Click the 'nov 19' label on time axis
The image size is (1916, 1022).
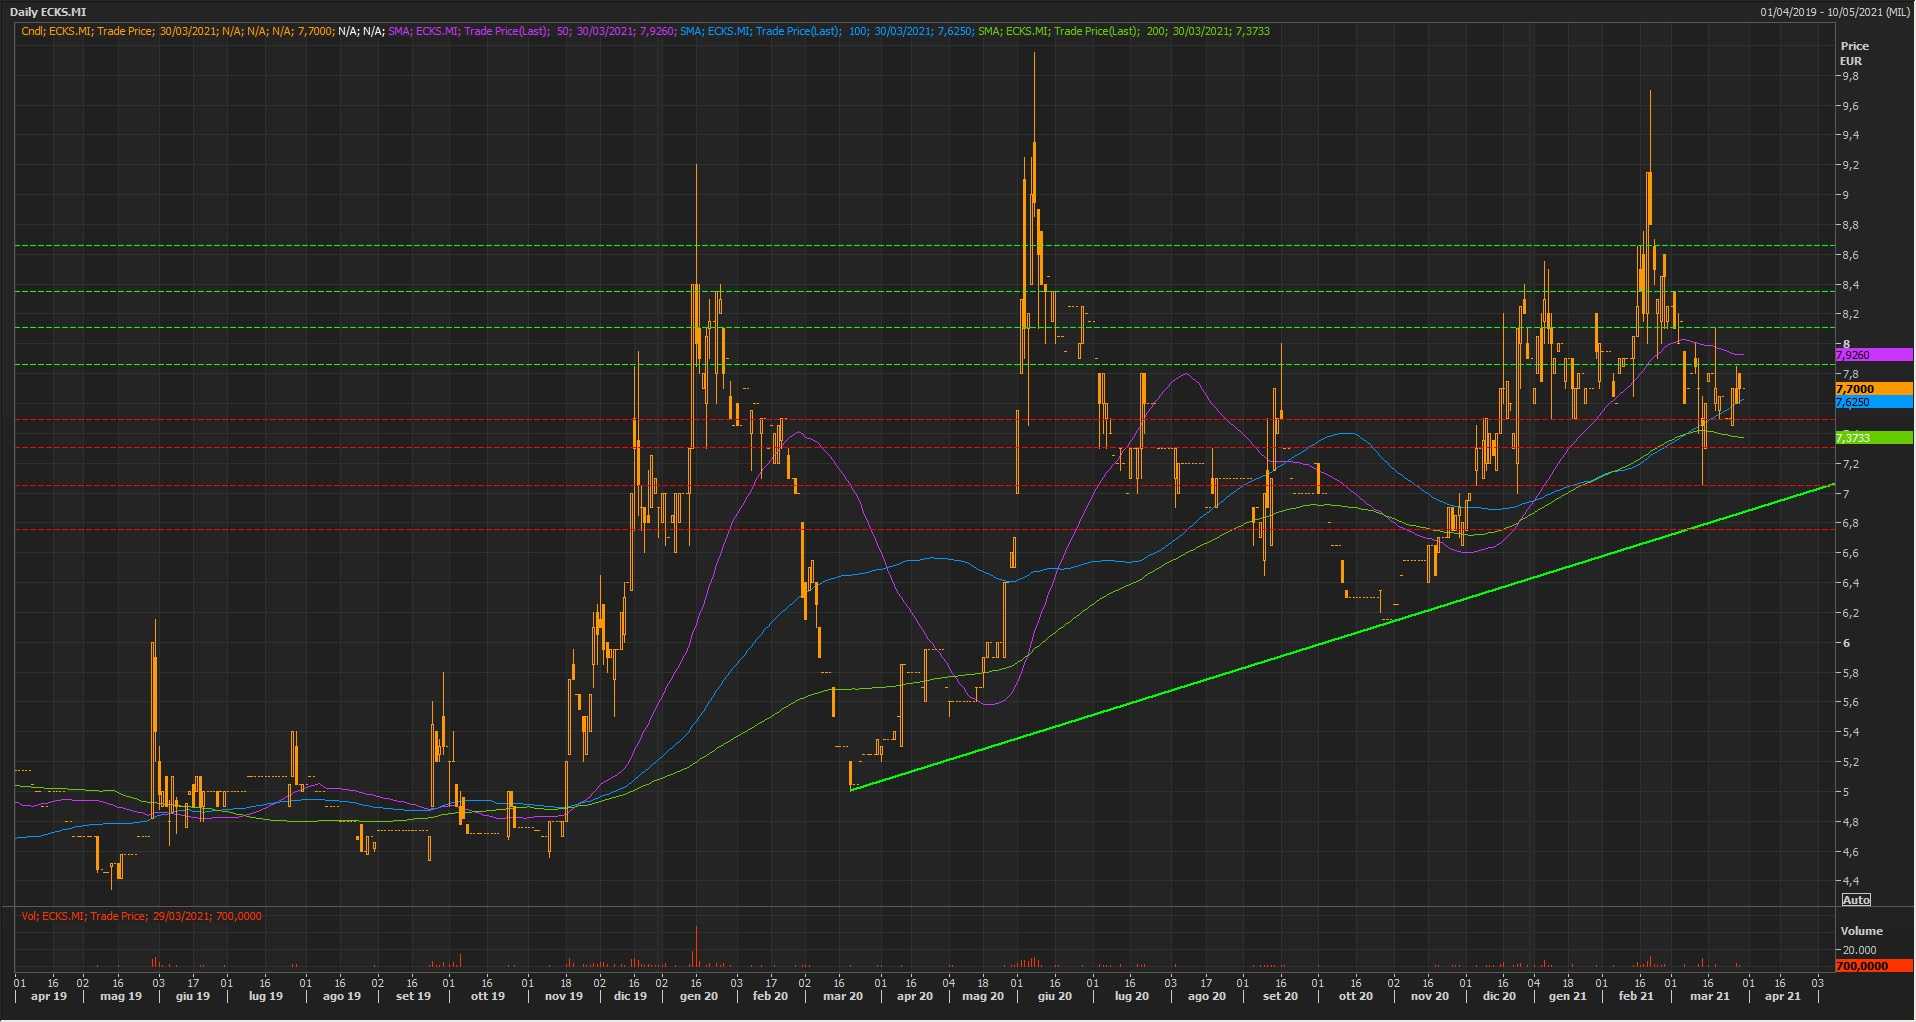[x=563, y=996]
